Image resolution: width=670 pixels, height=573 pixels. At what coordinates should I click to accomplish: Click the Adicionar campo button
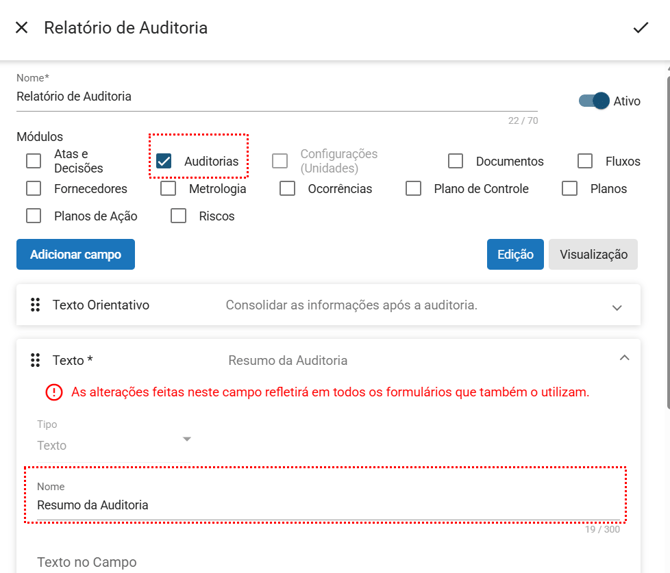tap(75, 255)
